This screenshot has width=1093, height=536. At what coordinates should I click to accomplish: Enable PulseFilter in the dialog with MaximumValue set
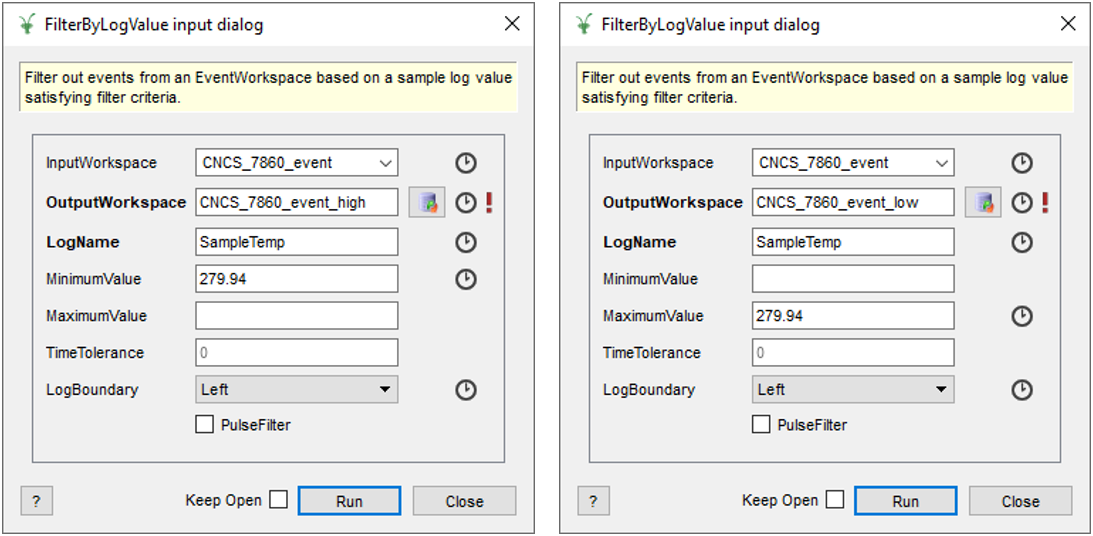pos(761,425)
